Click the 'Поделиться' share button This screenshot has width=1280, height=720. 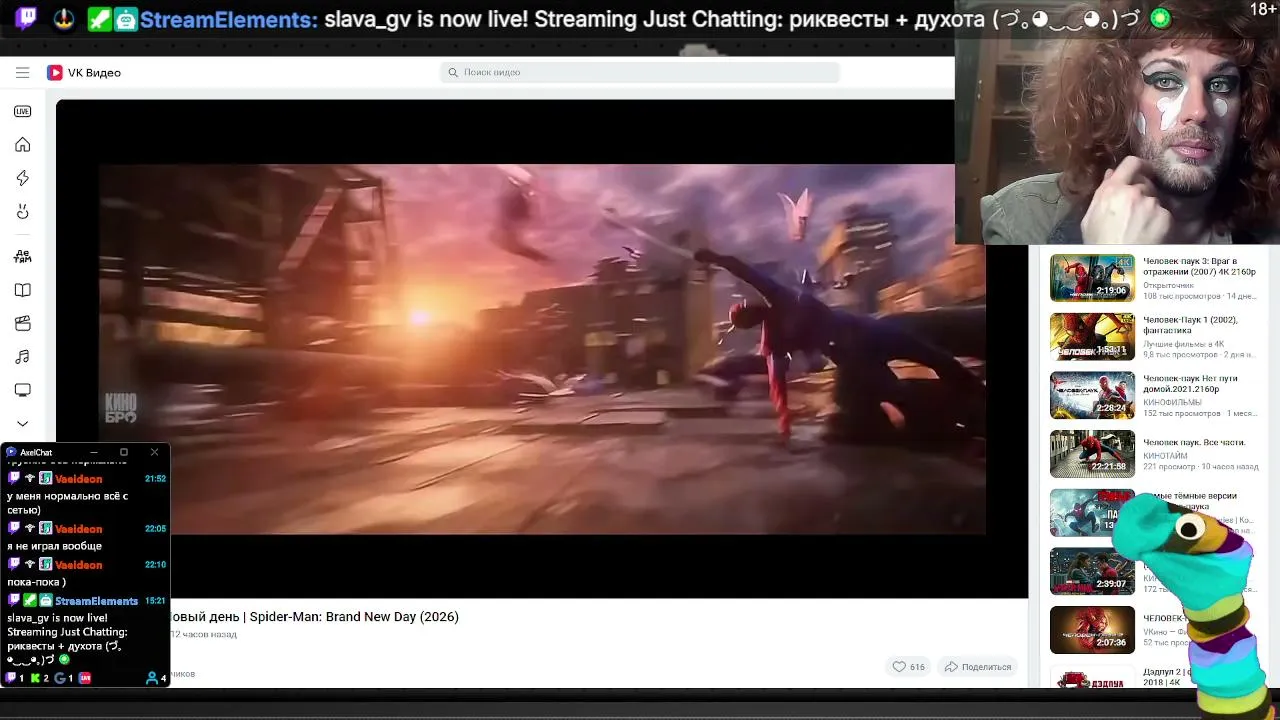[x=978, y=667]
